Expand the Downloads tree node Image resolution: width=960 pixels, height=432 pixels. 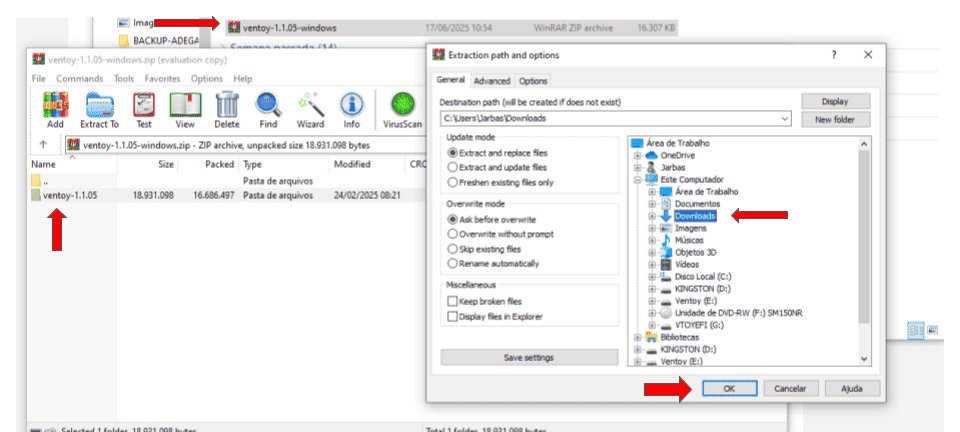653,216
